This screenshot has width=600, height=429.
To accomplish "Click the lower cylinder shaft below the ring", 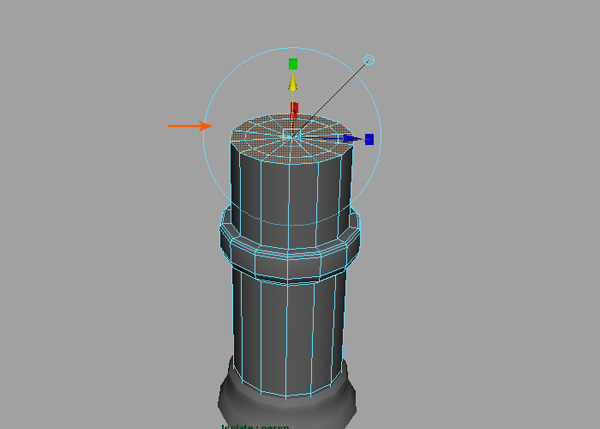I will pos(290,320).
